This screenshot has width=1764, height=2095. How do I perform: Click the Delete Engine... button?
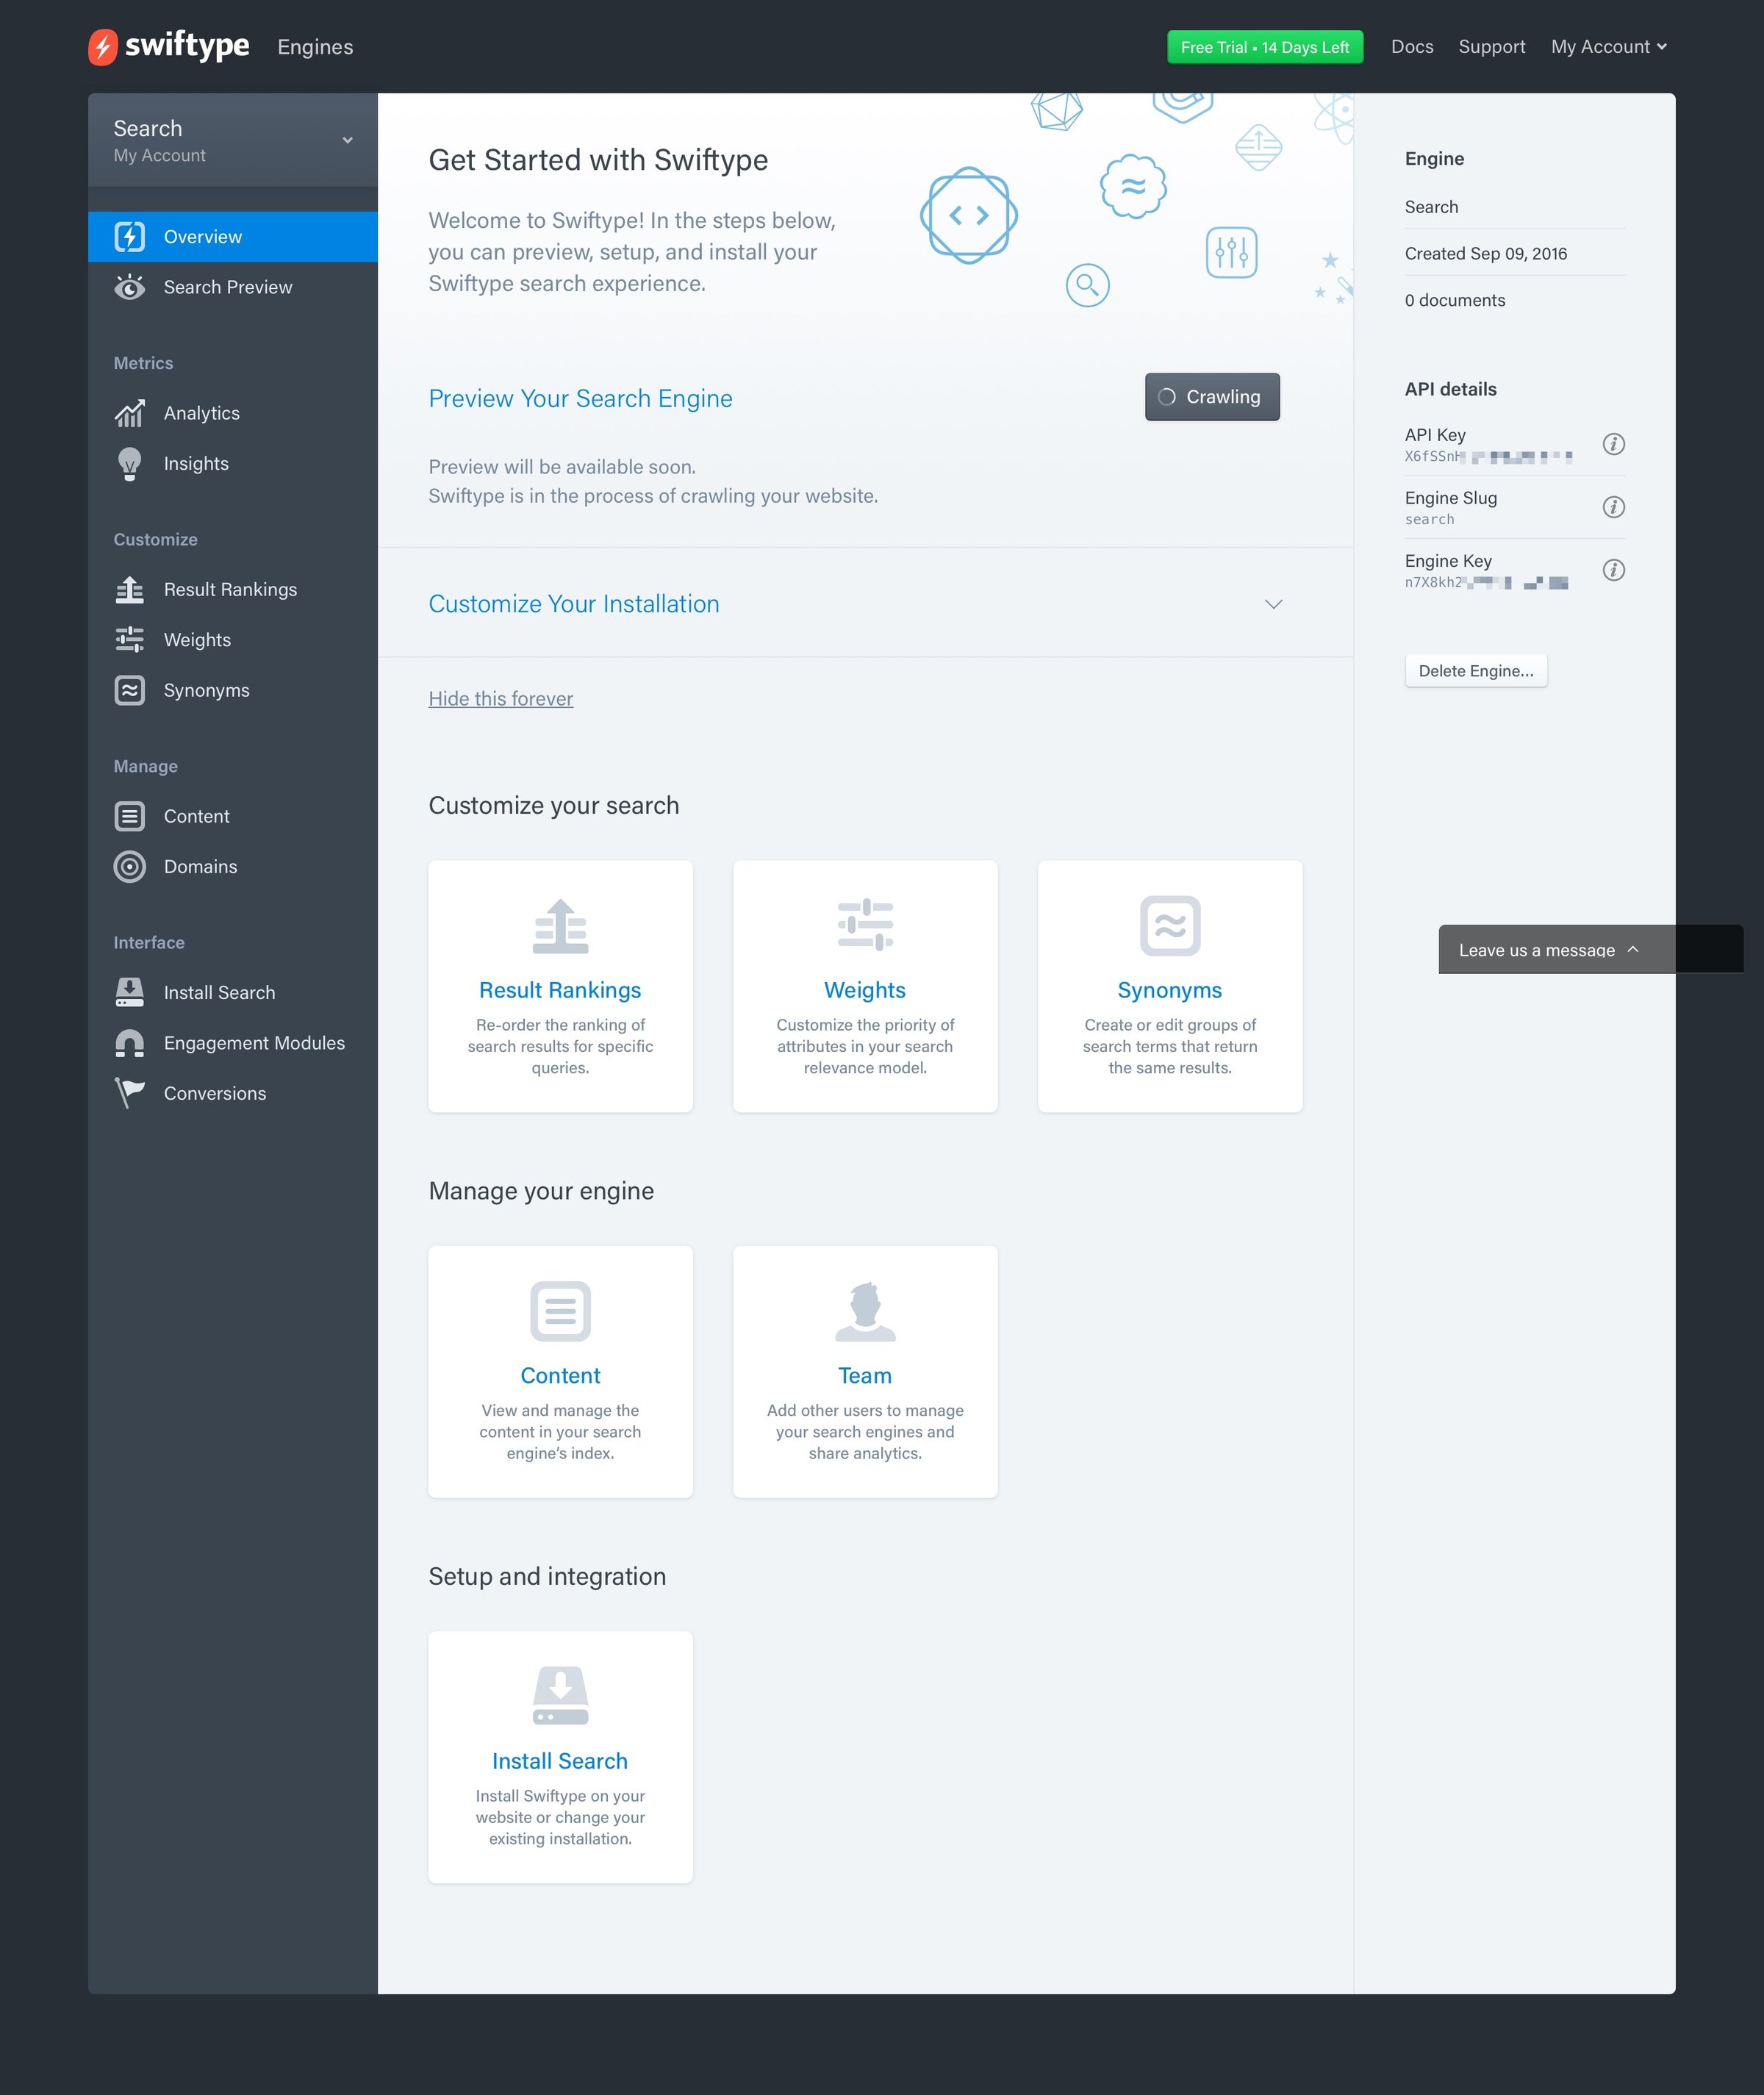point(1476,671)
